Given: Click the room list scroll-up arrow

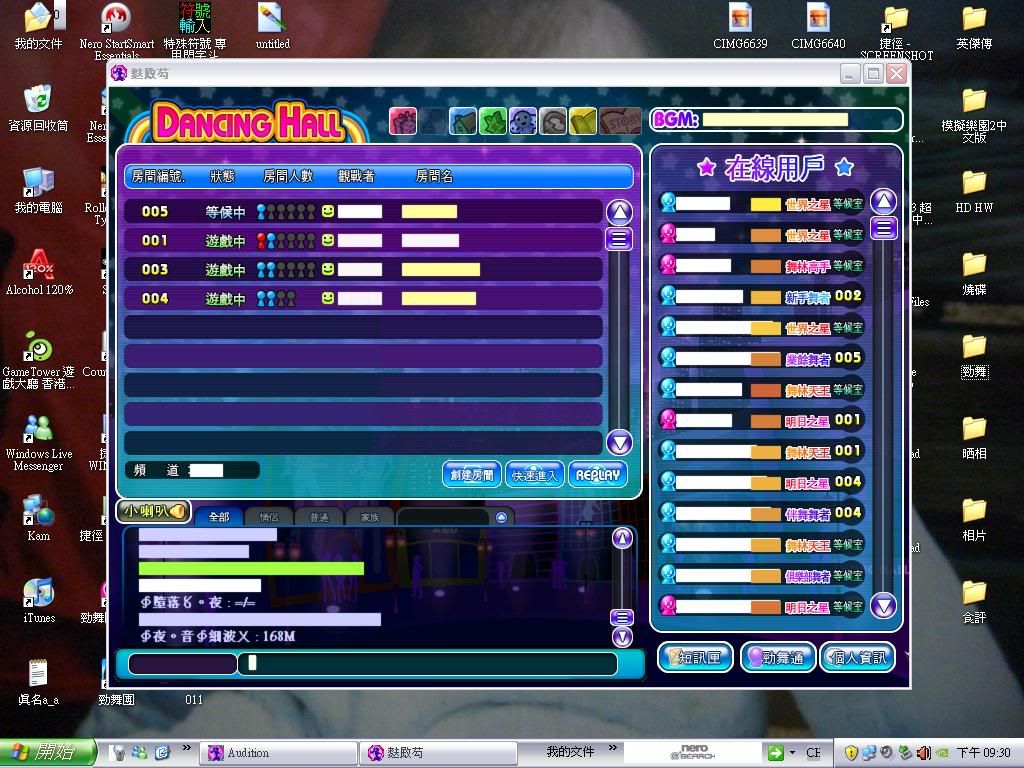Looking at the screenshot, I should (619, 212).
